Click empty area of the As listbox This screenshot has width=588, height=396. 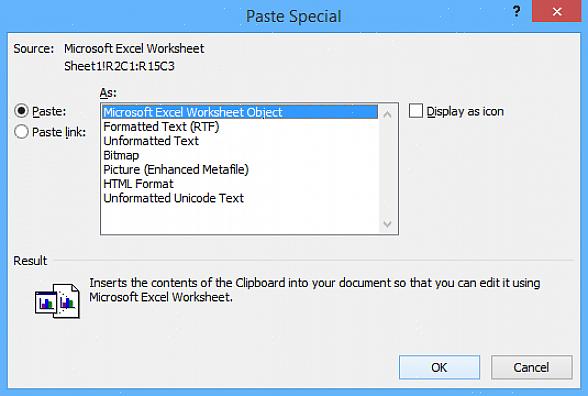click(x=240, y=219)
